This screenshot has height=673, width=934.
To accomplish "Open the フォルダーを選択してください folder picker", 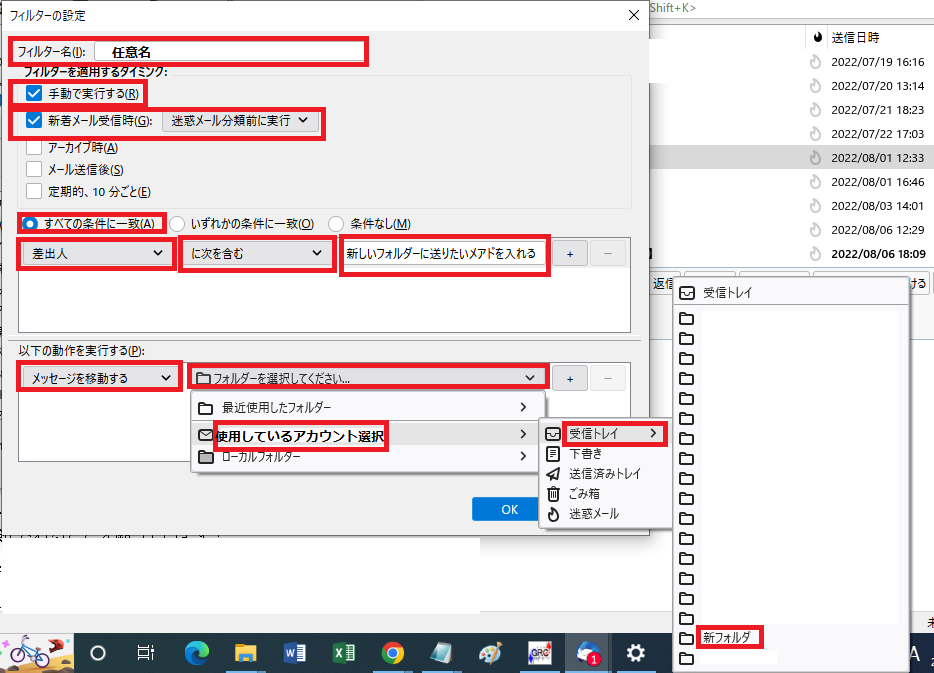I will (368, 378).
